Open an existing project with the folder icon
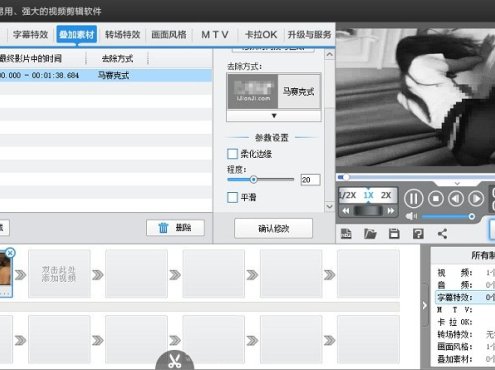The height and width of the screenshot is (370, 495). (370, 234)
